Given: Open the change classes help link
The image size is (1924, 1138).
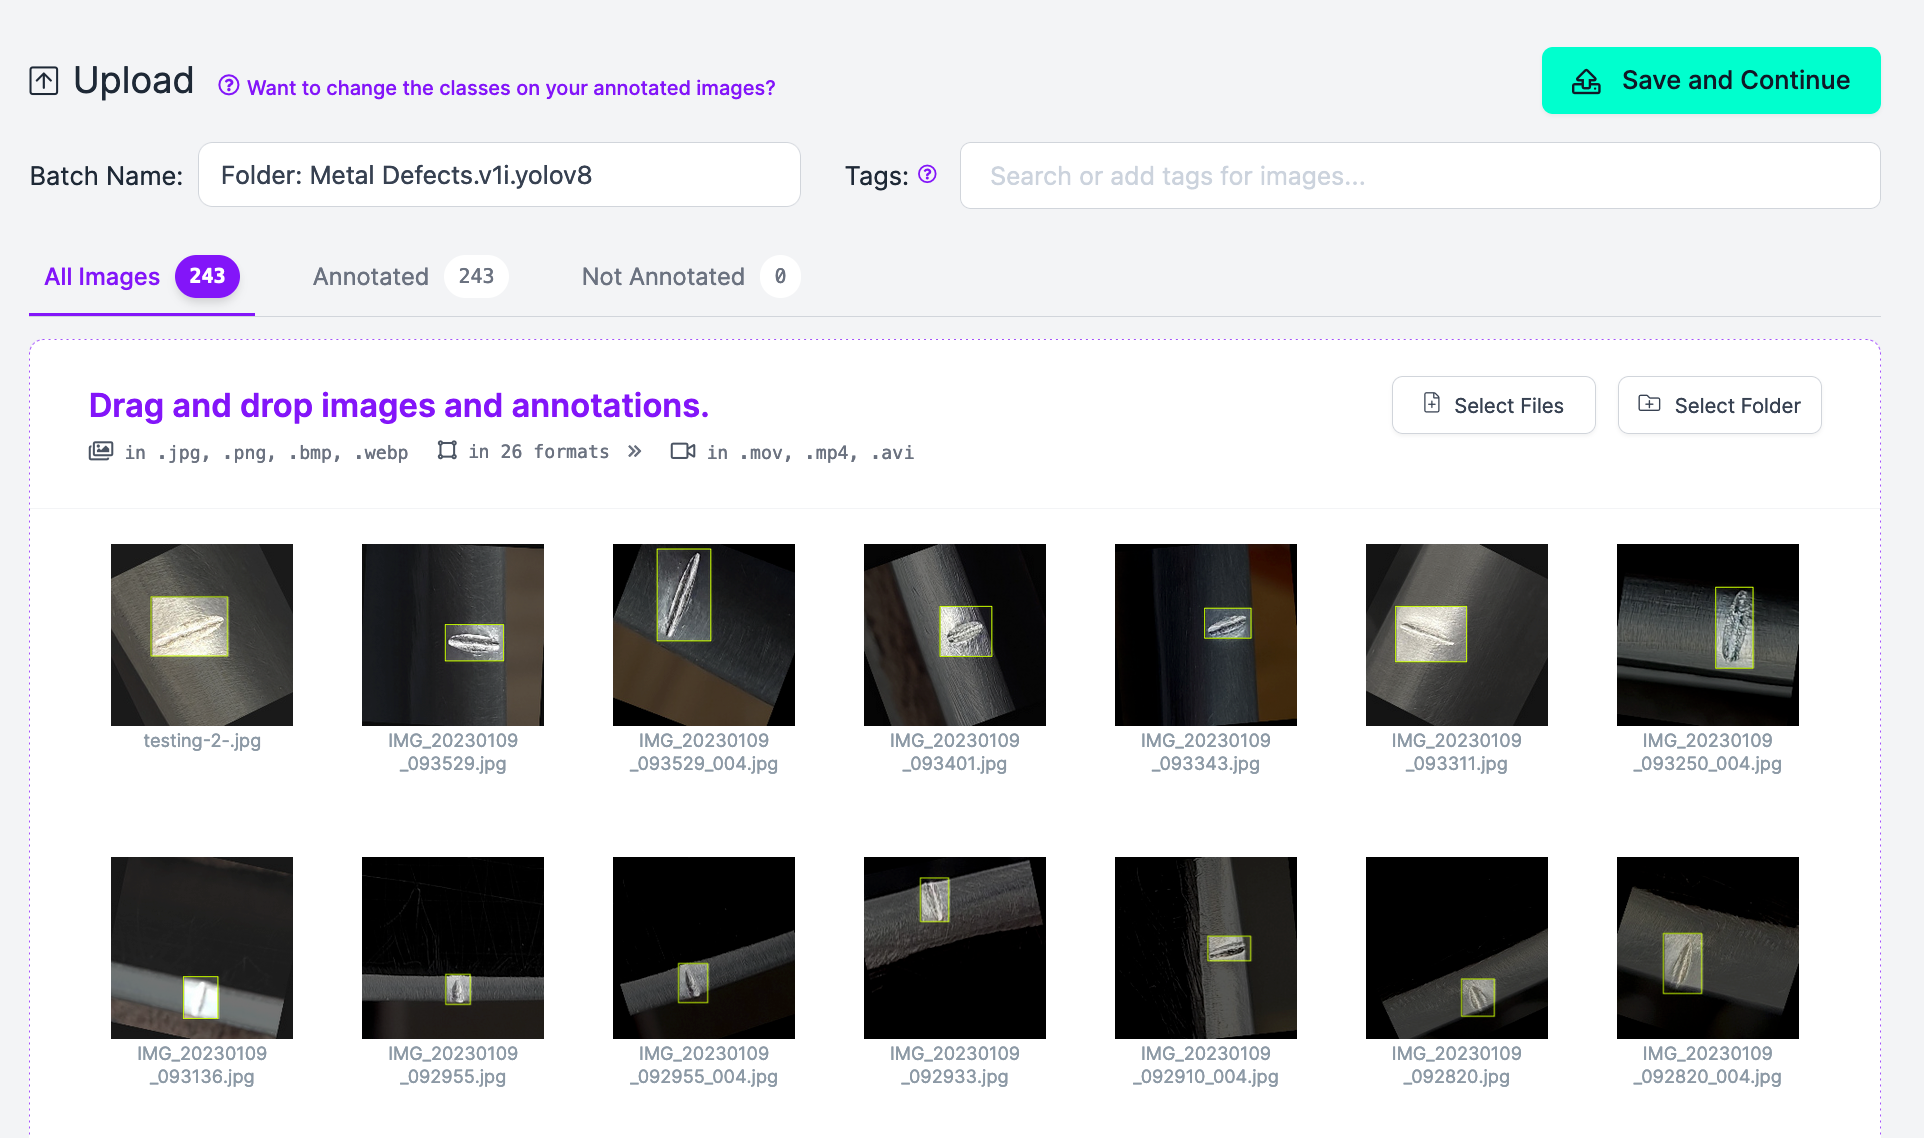Looking at the screenshot, I should tap(511, 88).
